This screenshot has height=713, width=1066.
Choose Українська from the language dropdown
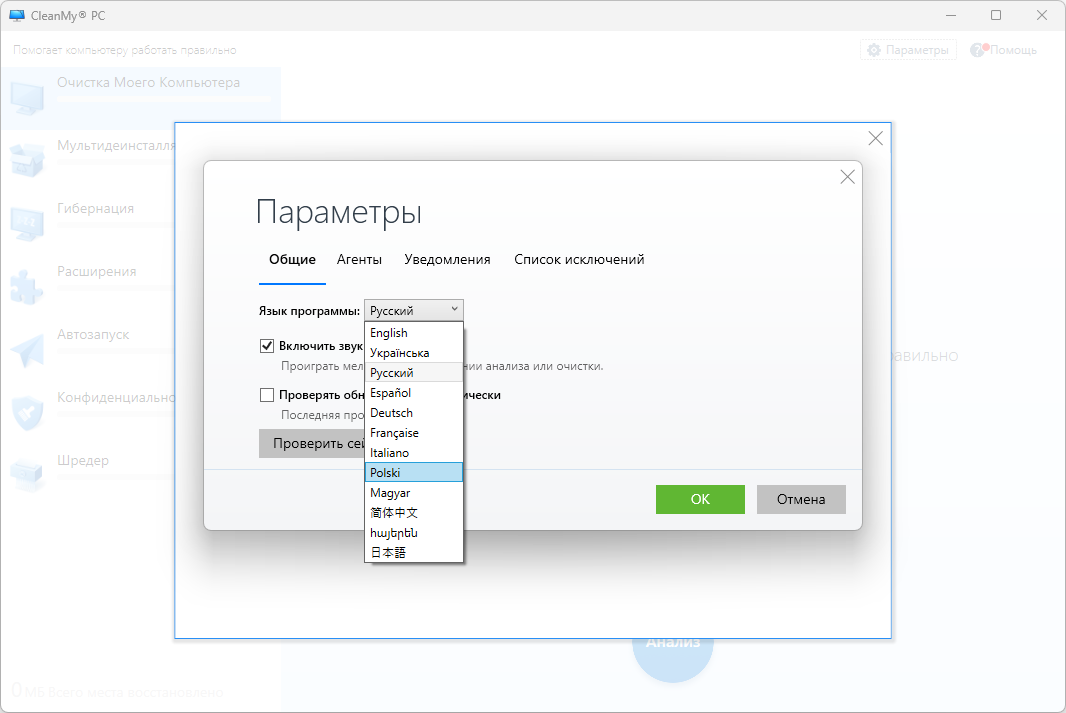click(414, 353)
